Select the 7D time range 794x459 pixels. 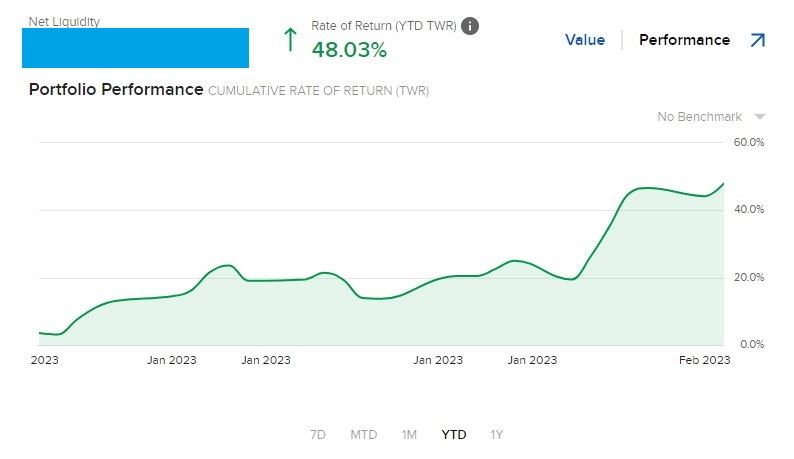click(318, 435)
